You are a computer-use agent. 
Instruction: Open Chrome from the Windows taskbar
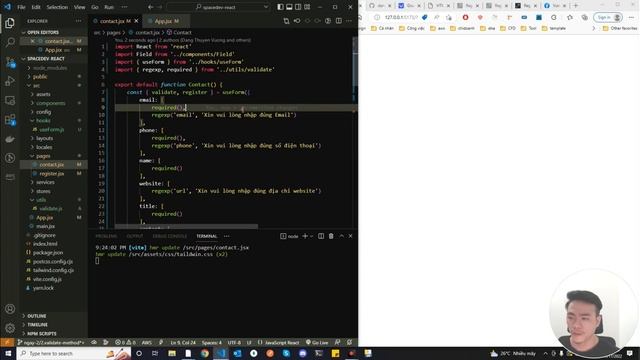[204, 353]
